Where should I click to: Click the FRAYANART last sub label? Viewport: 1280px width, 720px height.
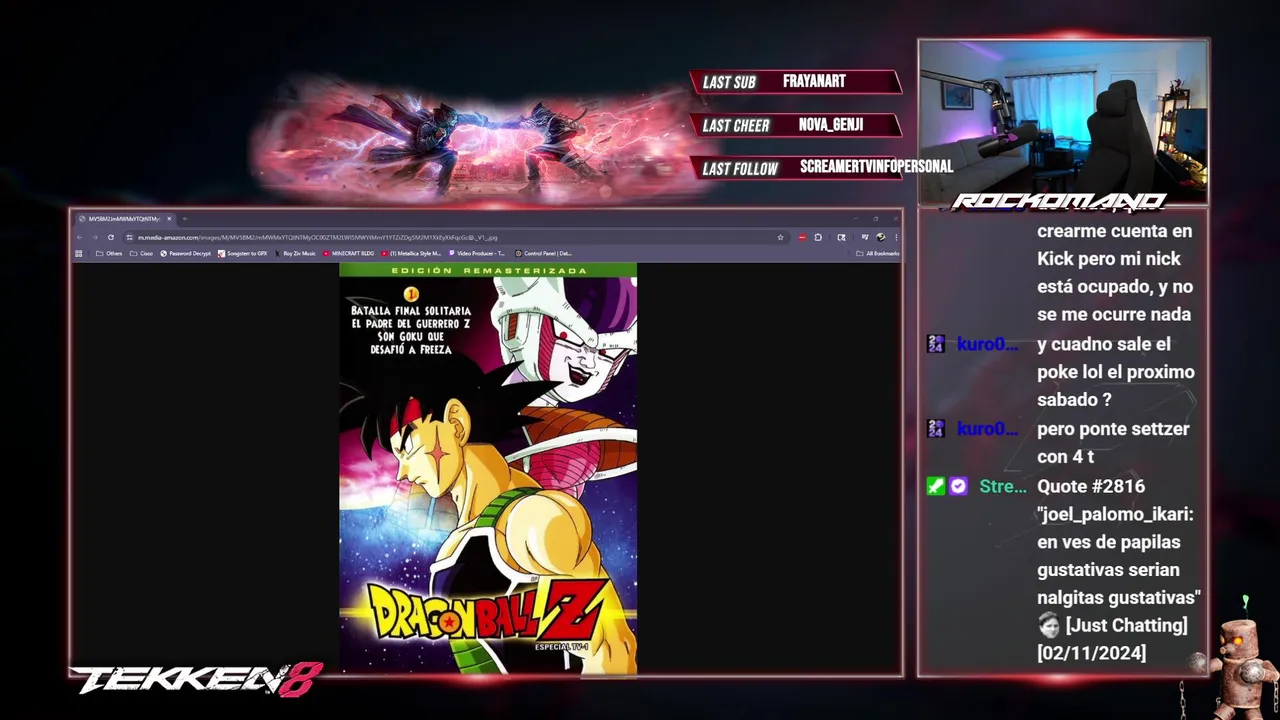(x=814, y=81)
